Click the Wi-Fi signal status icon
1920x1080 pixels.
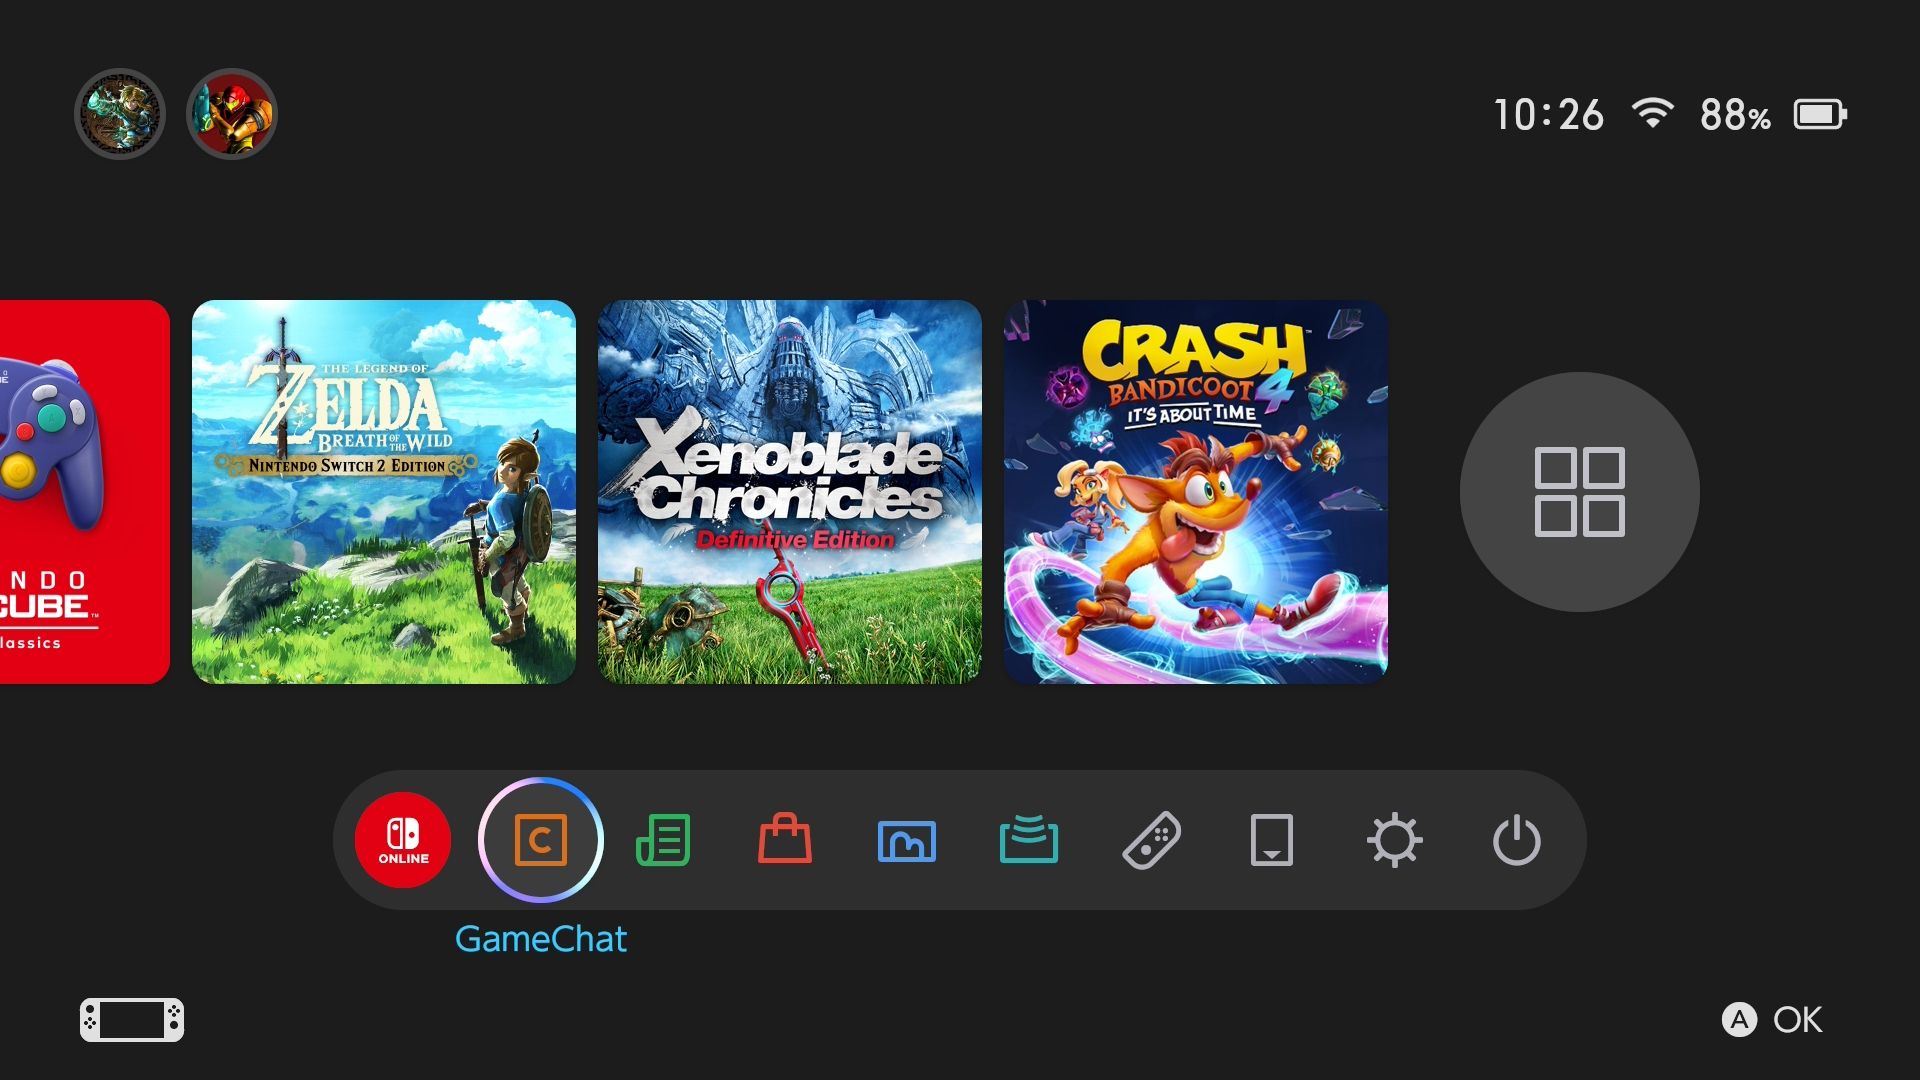click(1653, 113)
